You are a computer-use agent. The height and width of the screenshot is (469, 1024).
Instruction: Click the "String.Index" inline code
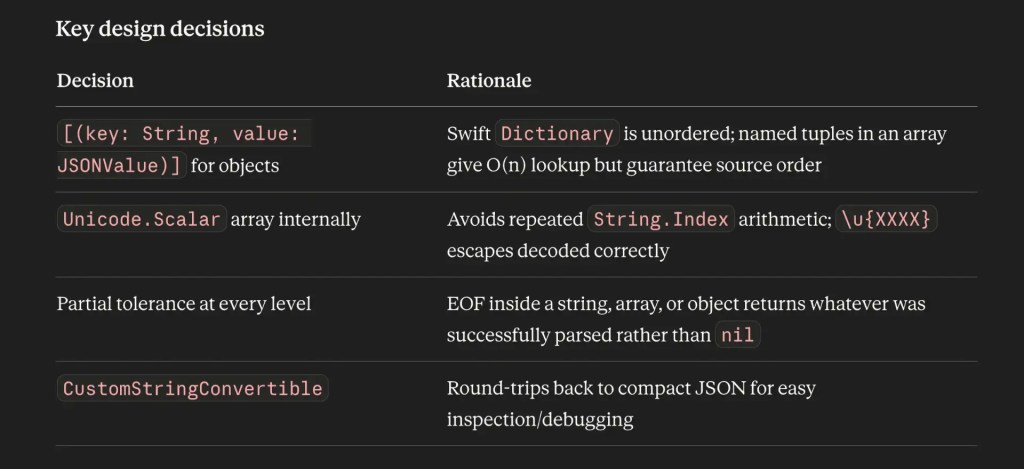point(661,219)
